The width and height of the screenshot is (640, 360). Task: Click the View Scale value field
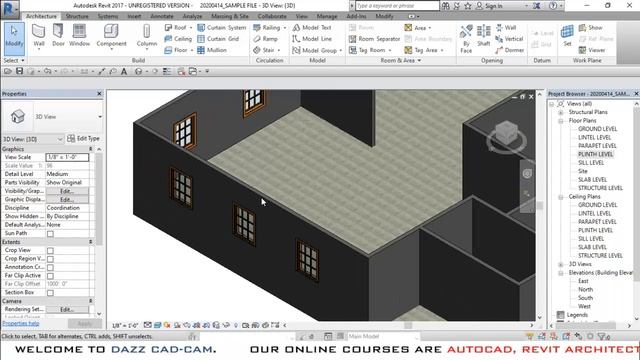point(67,157)
